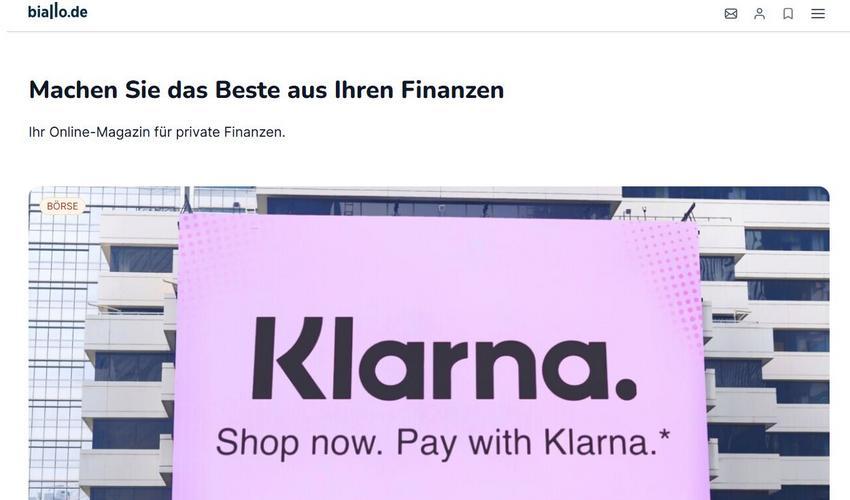Open the user account icon
Screen dimensions: 850x500
[x=759, y=14]
